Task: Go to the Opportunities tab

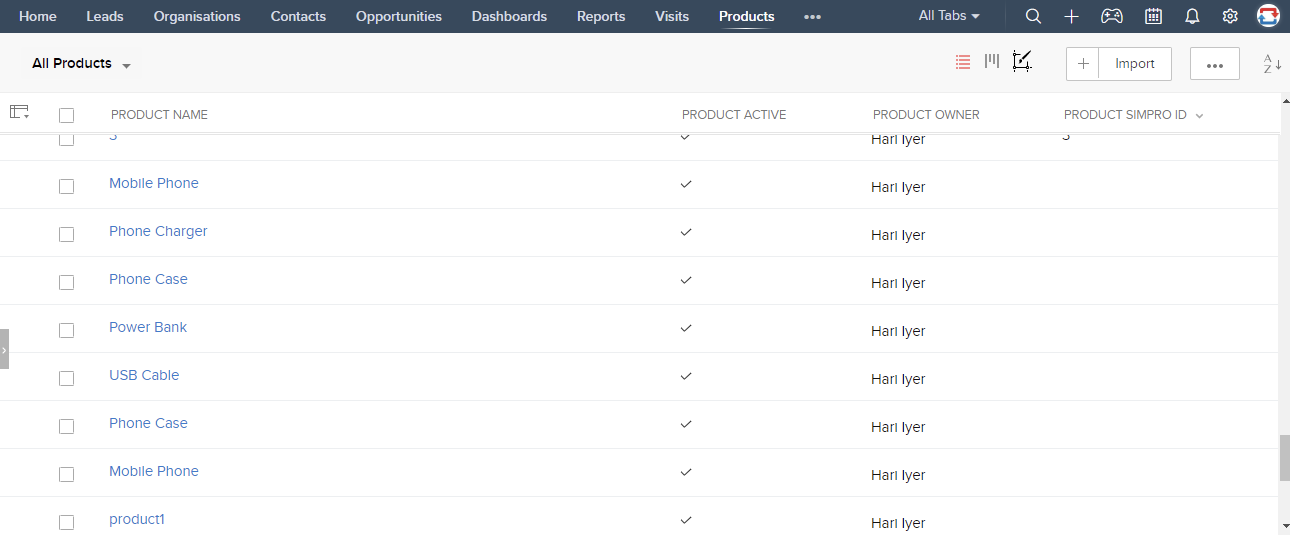Action: point(398,16)
